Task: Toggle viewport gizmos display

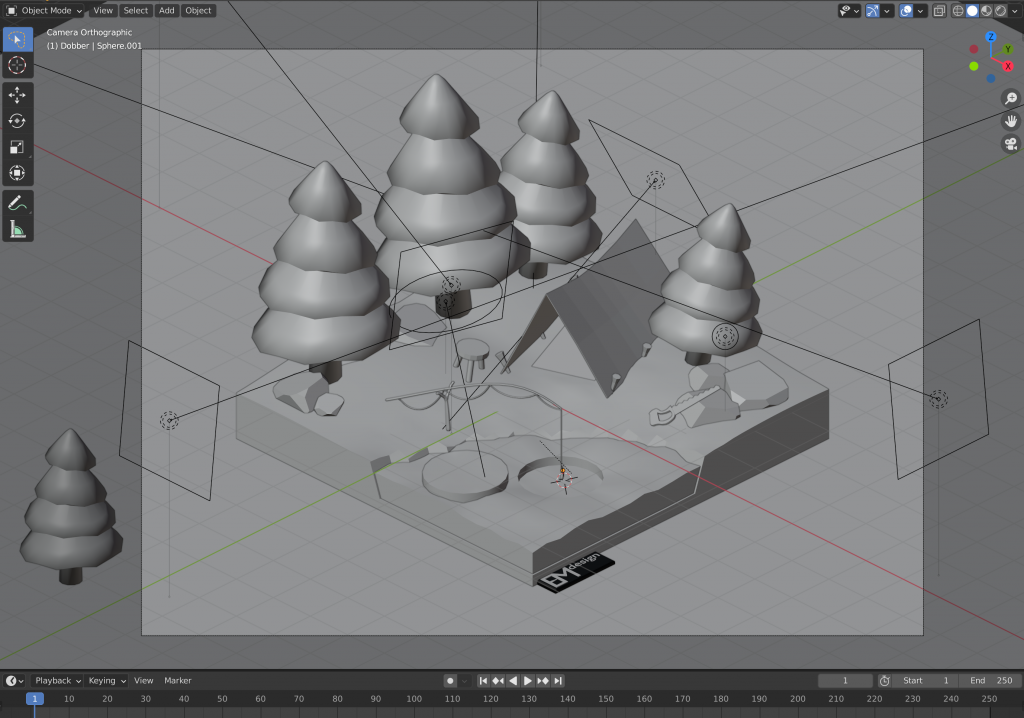Action: click(872, 10)
